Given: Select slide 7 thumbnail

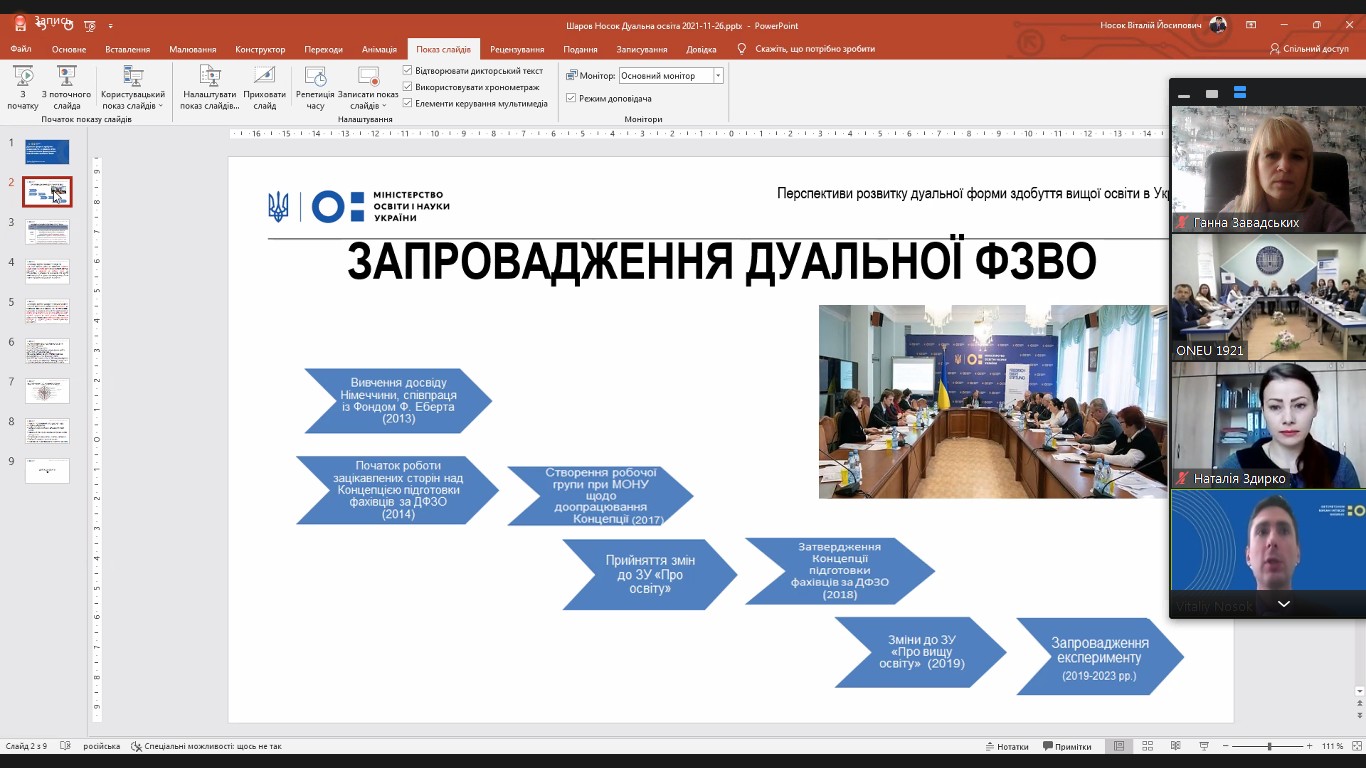Looking at the screenshot, I should [47, 391].
